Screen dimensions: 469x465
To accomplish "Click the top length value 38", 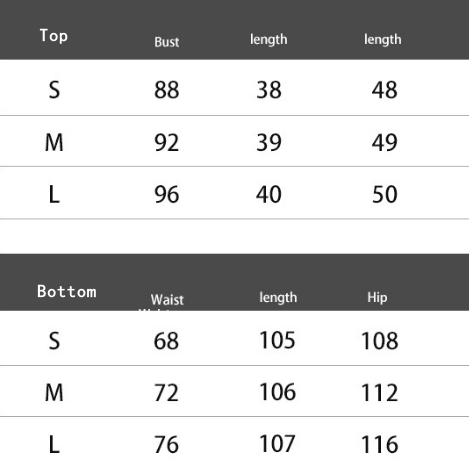I will click(269, 90).
